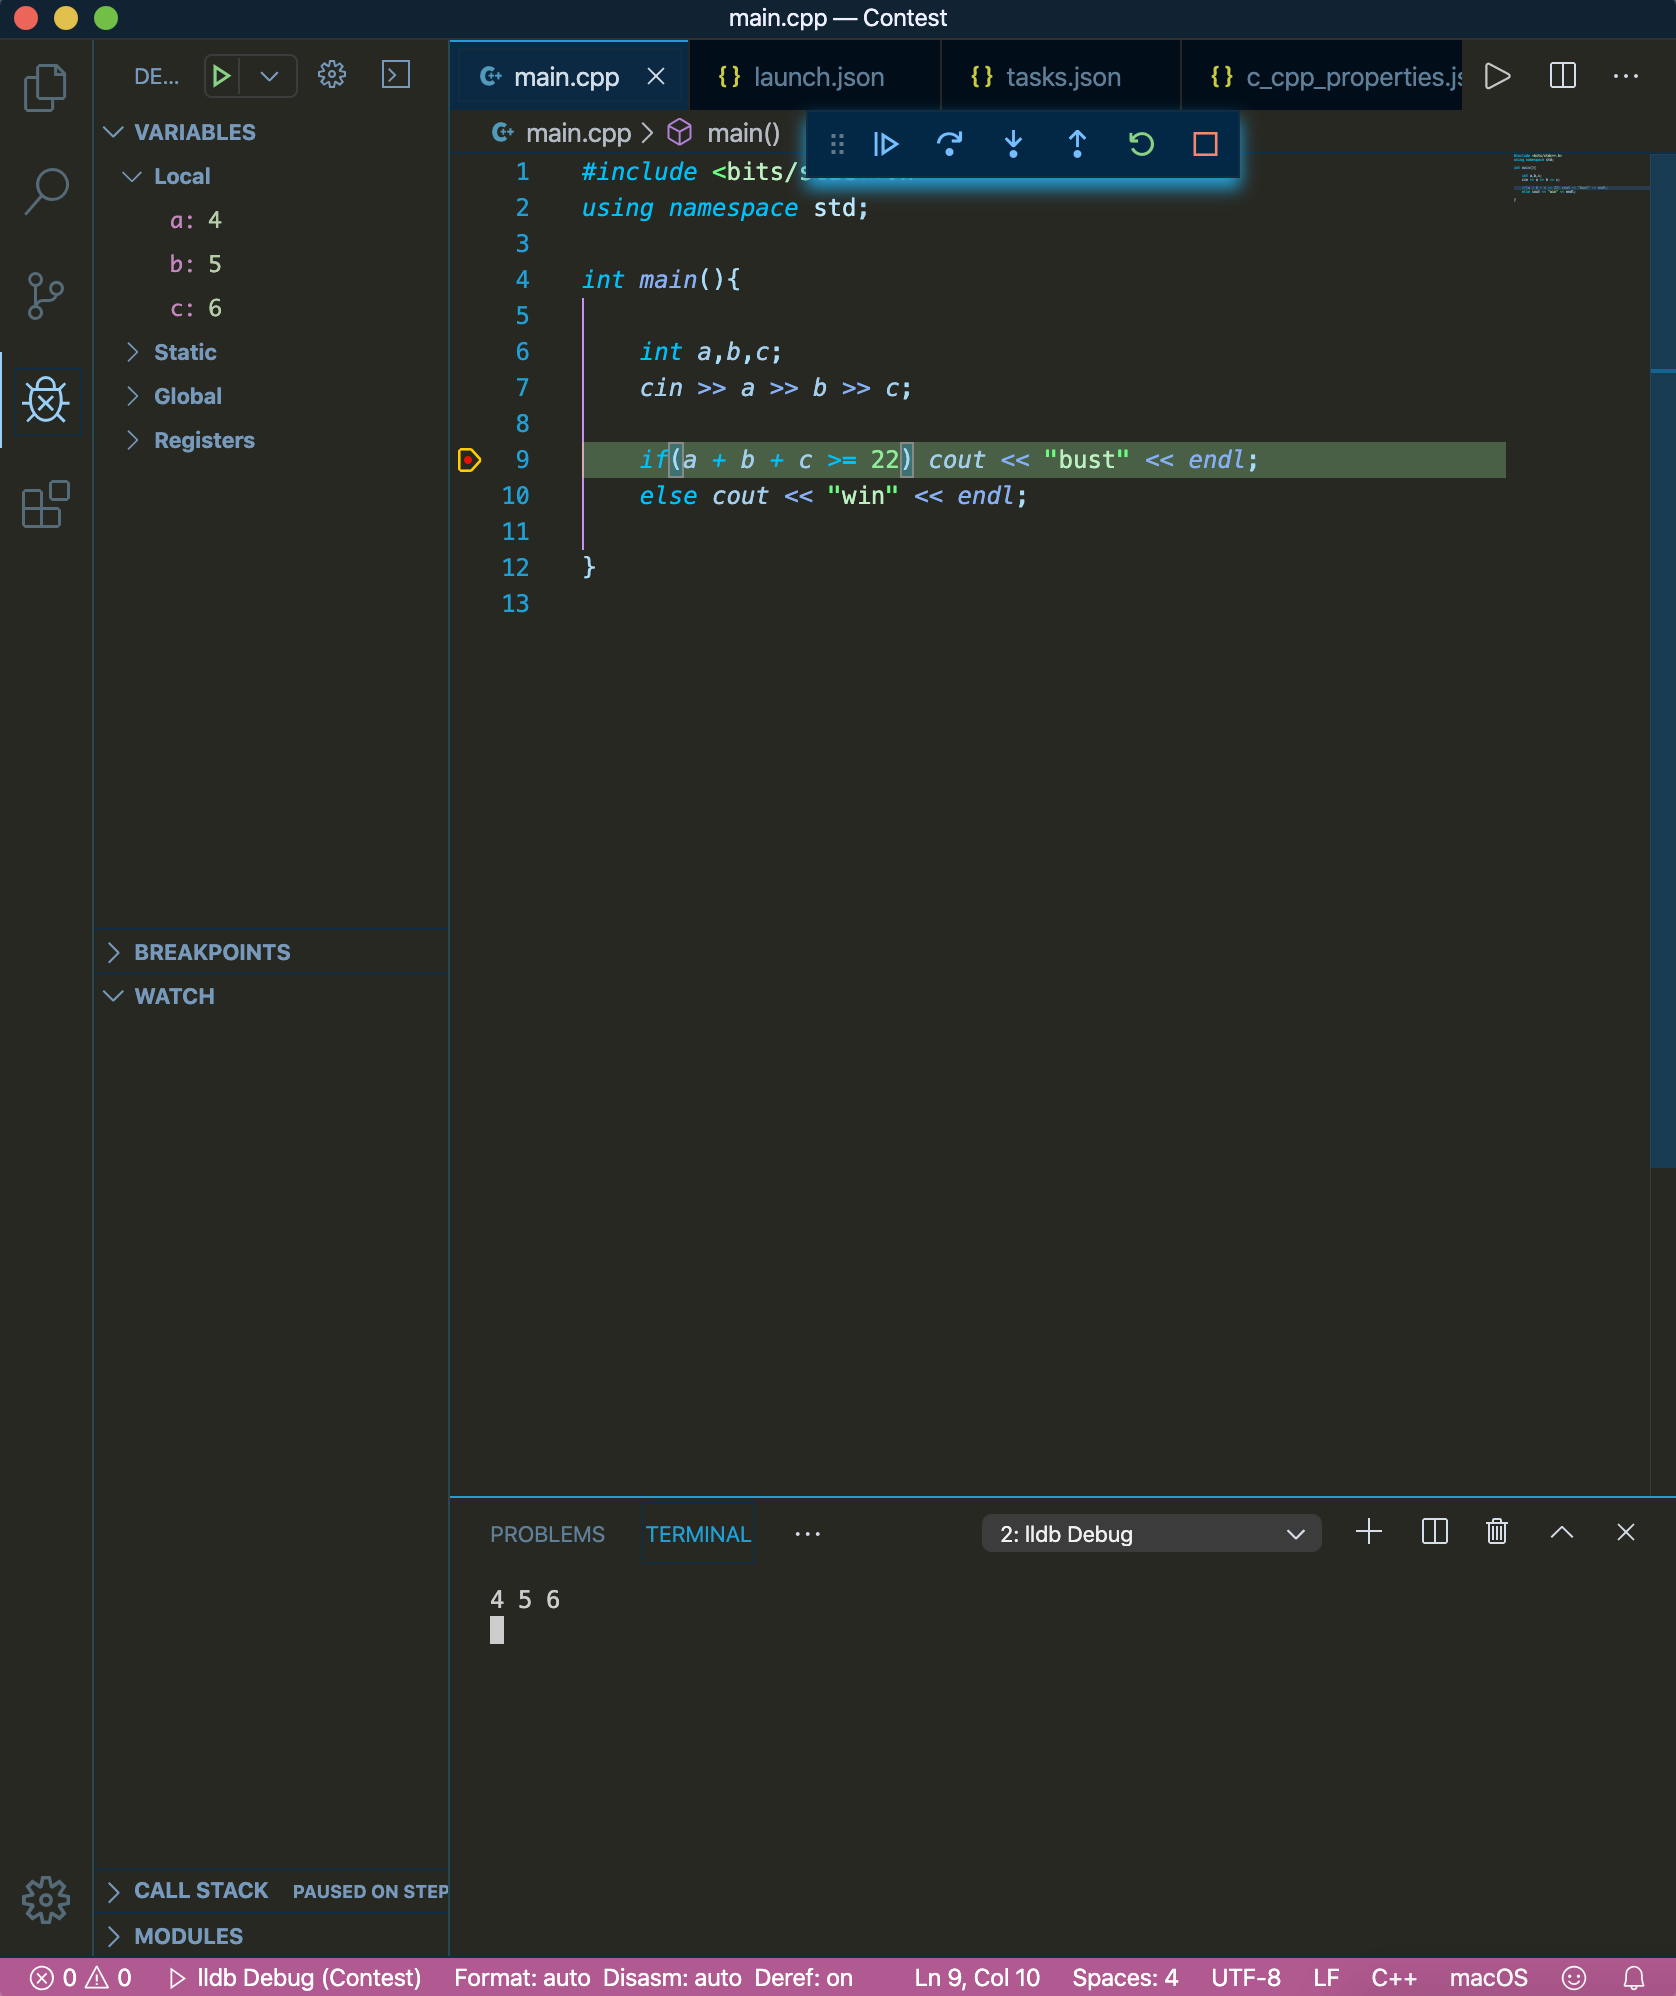
Task: Click lldb Debug (Contest) in status bar
Action: point(295,1978)
